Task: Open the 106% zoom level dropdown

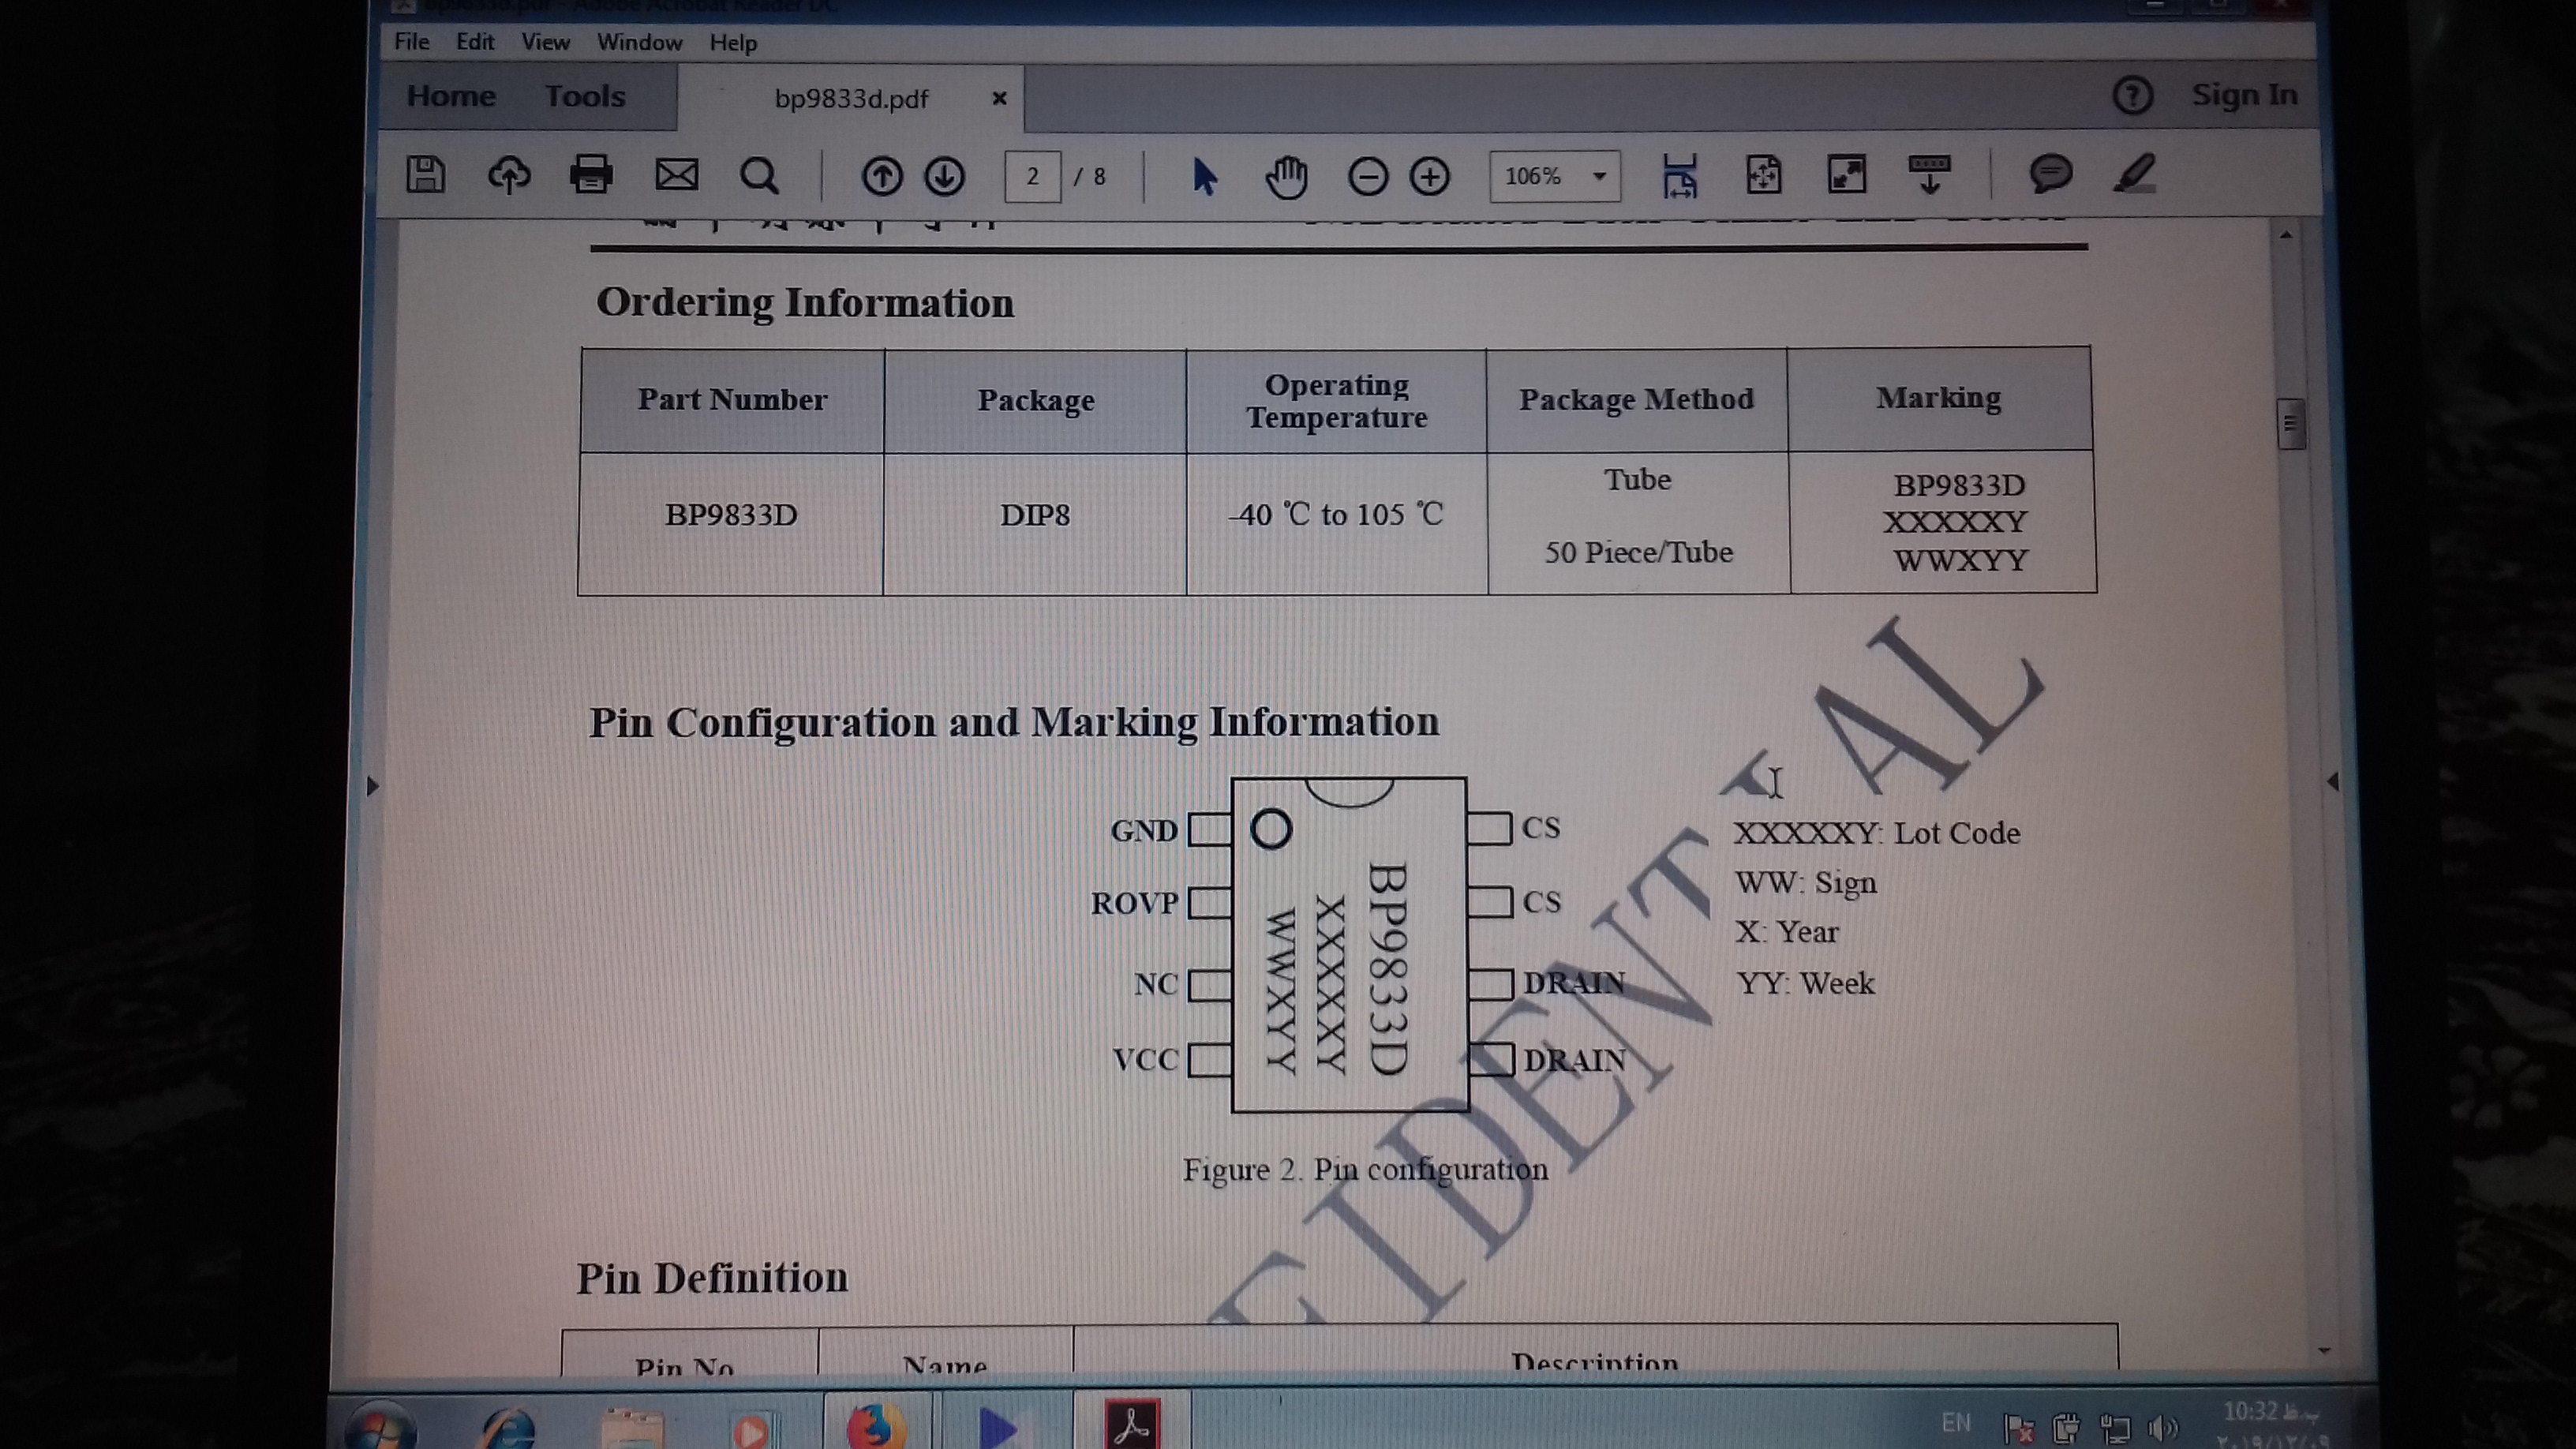Action: 1555,177
